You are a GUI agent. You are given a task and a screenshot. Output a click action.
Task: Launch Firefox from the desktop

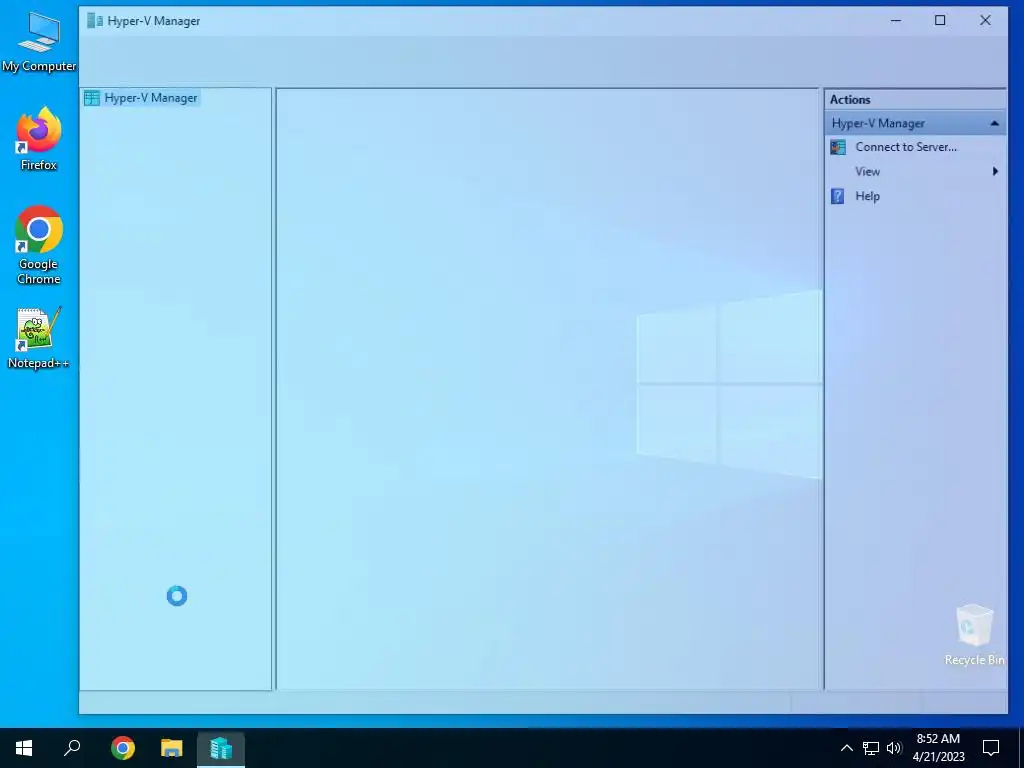pyautogui.click(x=39, y=139)
